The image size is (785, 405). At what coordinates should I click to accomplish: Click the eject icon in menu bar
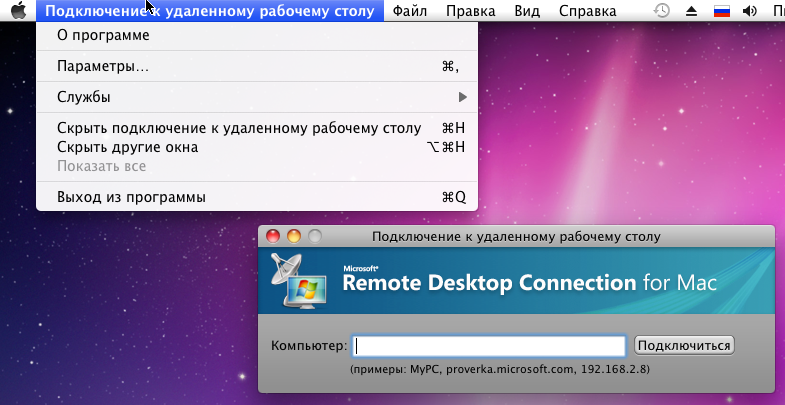click(x=691, y=11)
